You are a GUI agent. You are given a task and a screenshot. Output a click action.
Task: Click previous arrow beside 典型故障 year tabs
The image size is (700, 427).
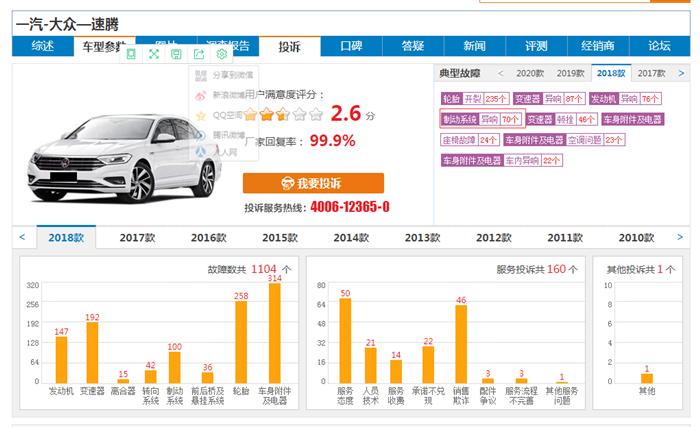[500, 73]
